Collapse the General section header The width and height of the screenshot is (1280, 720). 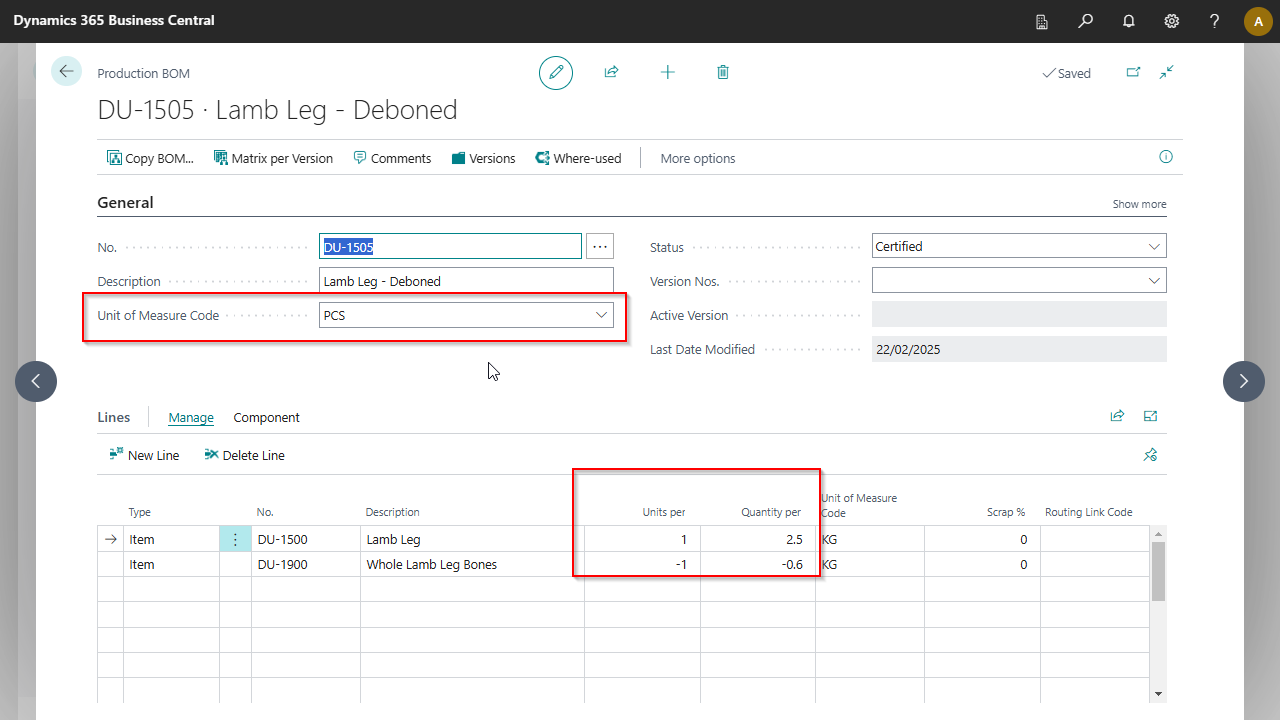tap(125, 202)
